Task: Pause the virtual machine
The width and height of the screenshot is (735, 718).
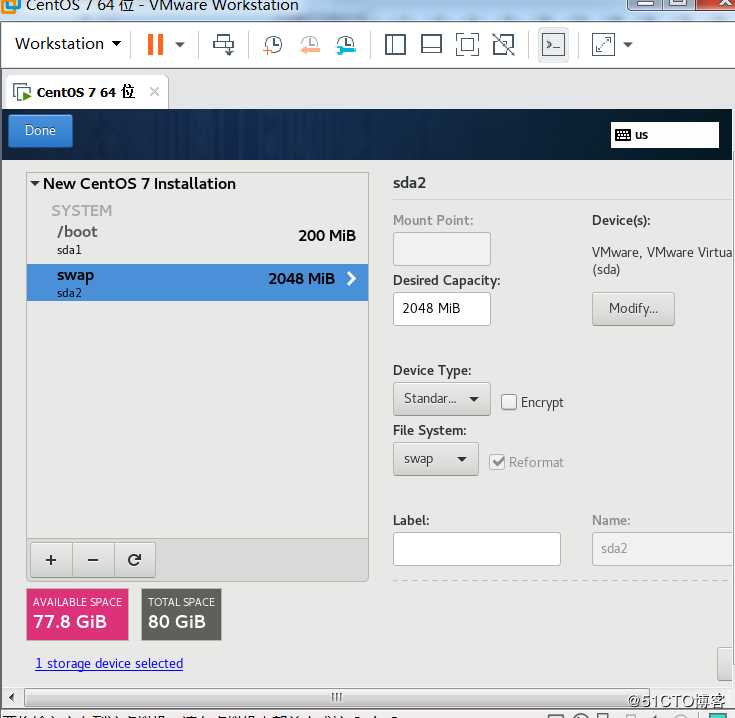Action: click(x=155, y=45)
